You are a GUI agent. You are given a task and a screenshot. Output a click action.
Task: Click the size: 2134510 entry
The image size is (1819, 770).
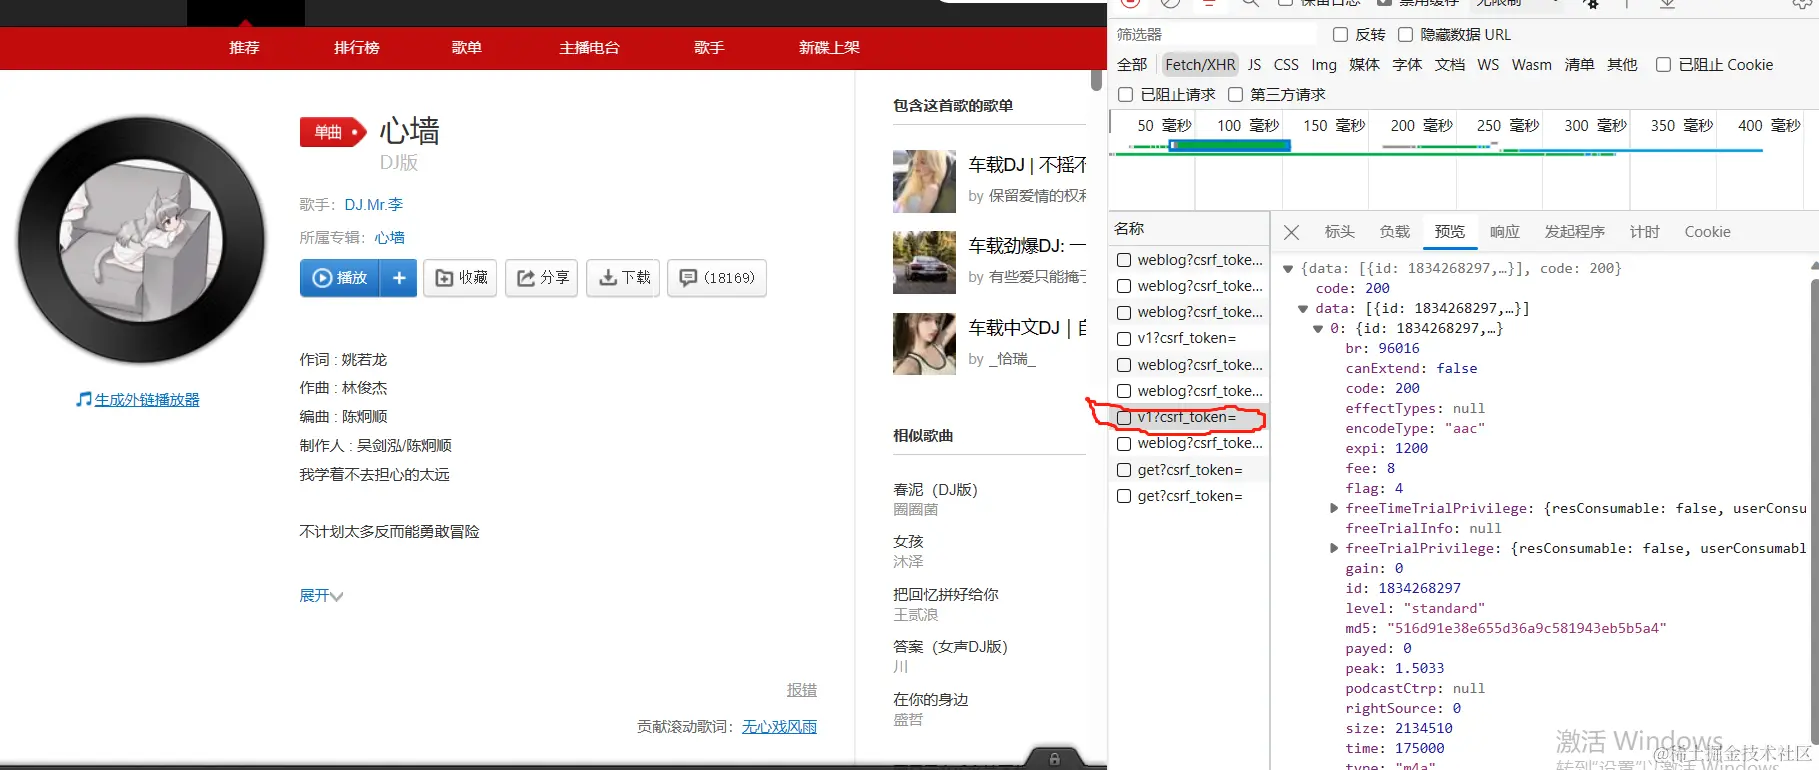coord(1399,728)
